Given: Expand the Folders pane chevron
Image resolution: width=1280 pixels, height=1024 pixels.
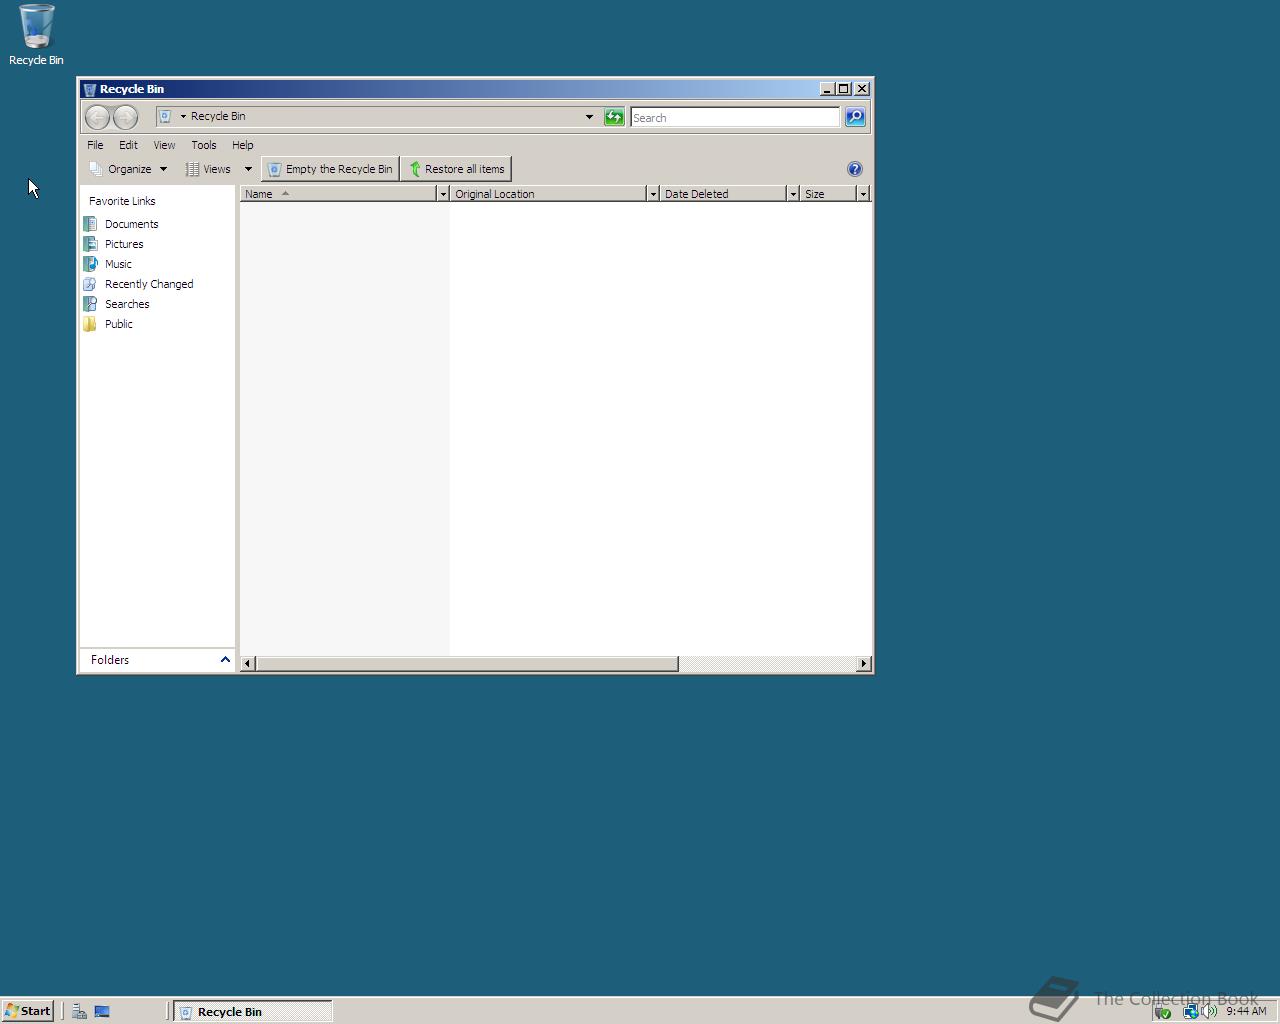Looking at the screenshot, I should click(225, 659).
